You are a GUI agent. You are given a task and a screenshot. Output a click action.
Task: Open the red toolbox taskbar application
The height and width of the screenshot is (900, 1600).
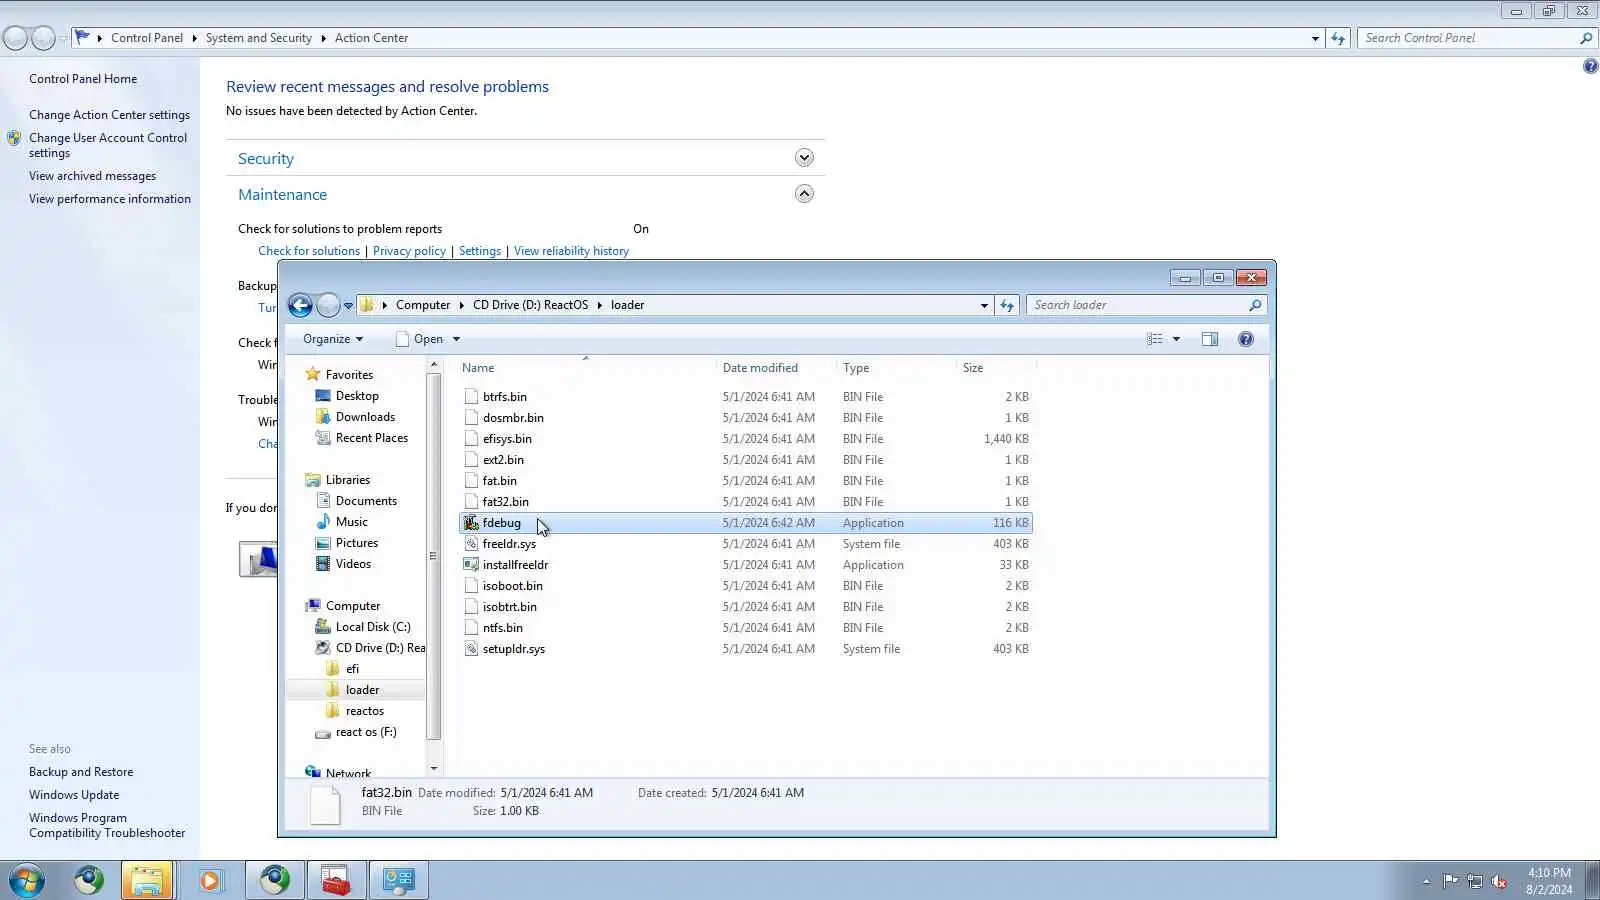(336, 881)
